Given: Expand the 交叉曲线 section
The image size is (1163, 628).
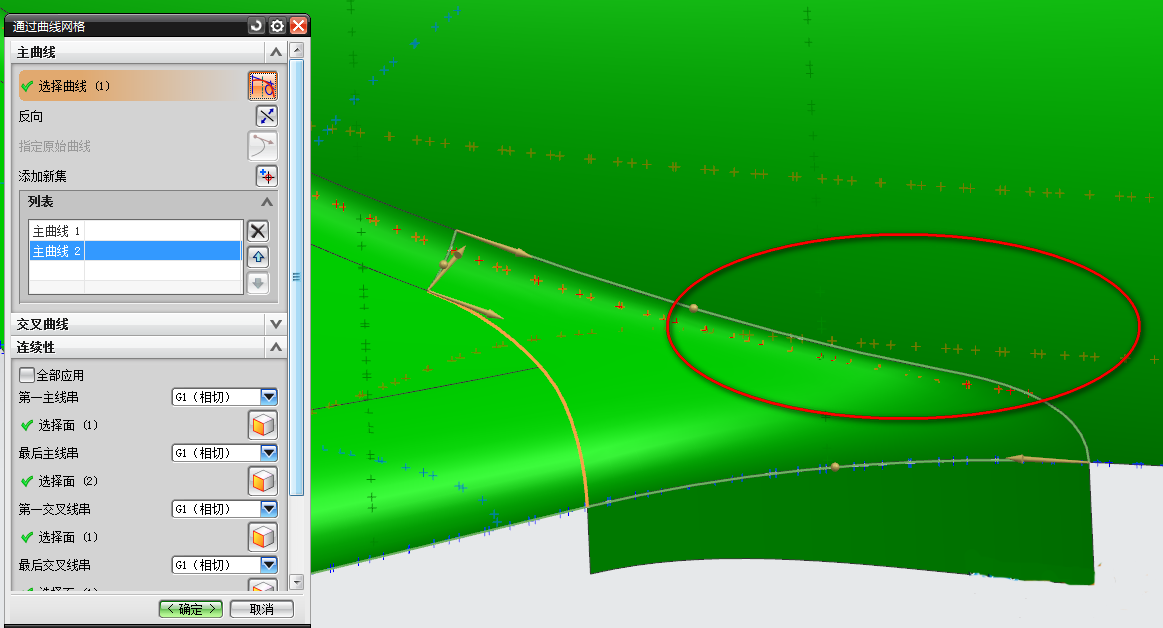Looking at the screenshot, I should 276,324.
